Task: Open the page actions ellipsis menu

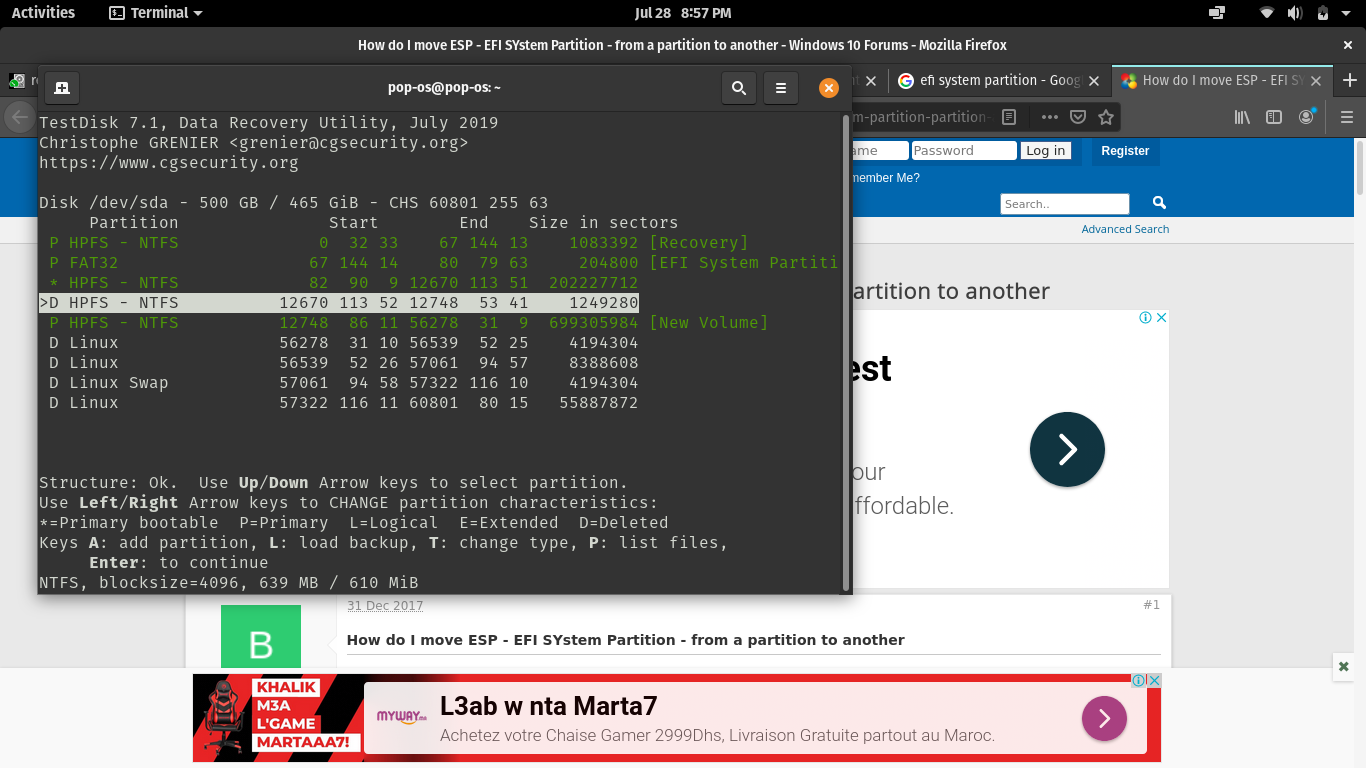Action: pos(1049,117)
